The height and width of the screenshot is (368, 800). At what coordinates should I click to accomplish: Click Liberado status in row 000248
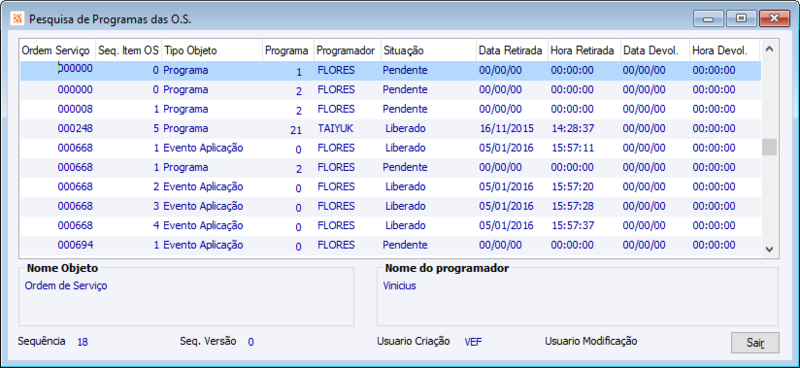point(405,129)
